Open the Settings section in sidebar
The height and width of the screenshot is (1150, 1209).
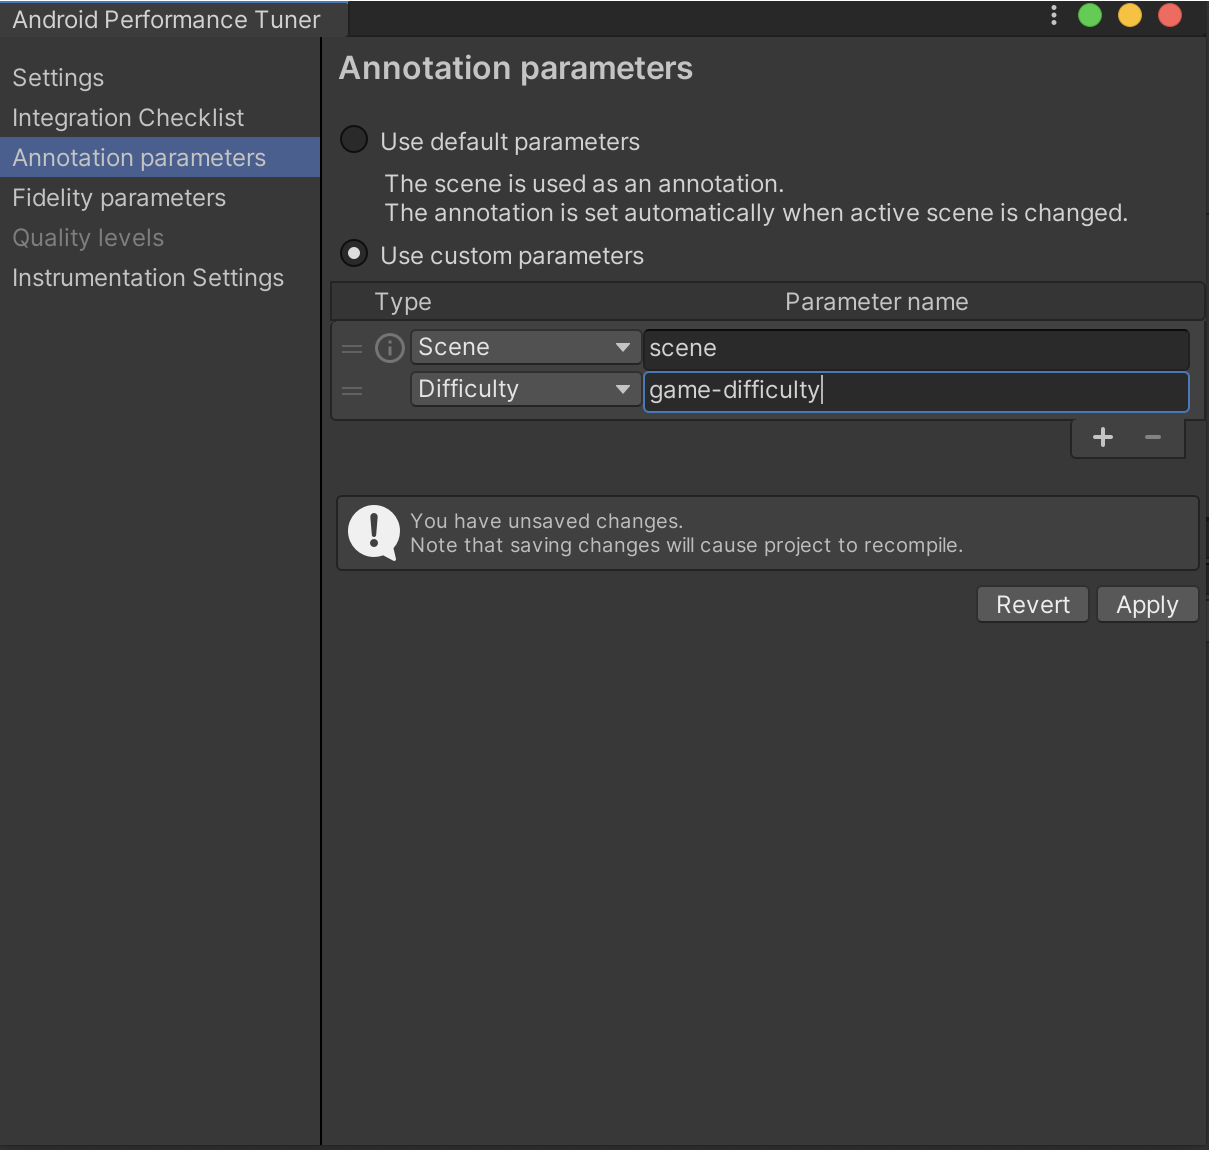click(x=58, y=78)
